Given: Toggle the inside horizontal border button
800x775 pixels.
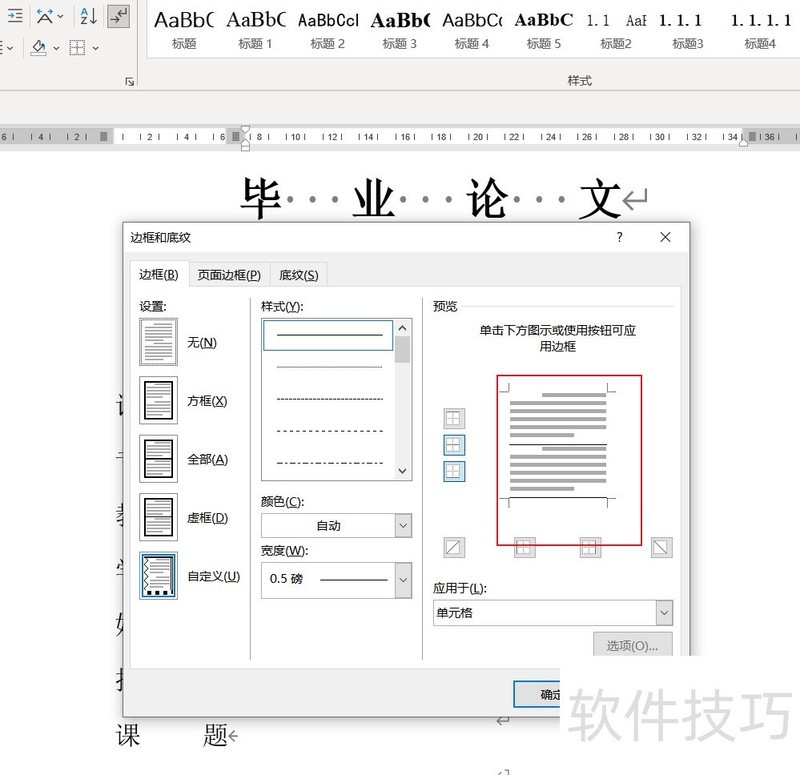Looking at the screenshot, I should point(454,445).
